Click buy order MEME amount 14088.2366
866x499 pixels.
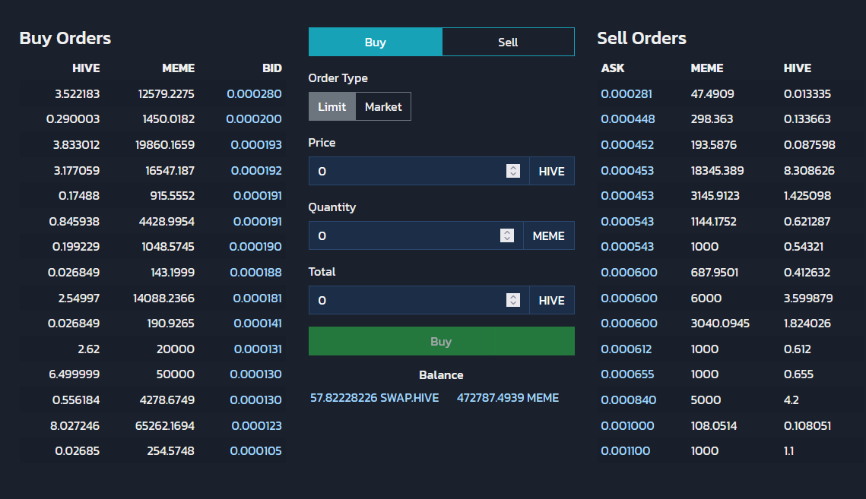164,298
